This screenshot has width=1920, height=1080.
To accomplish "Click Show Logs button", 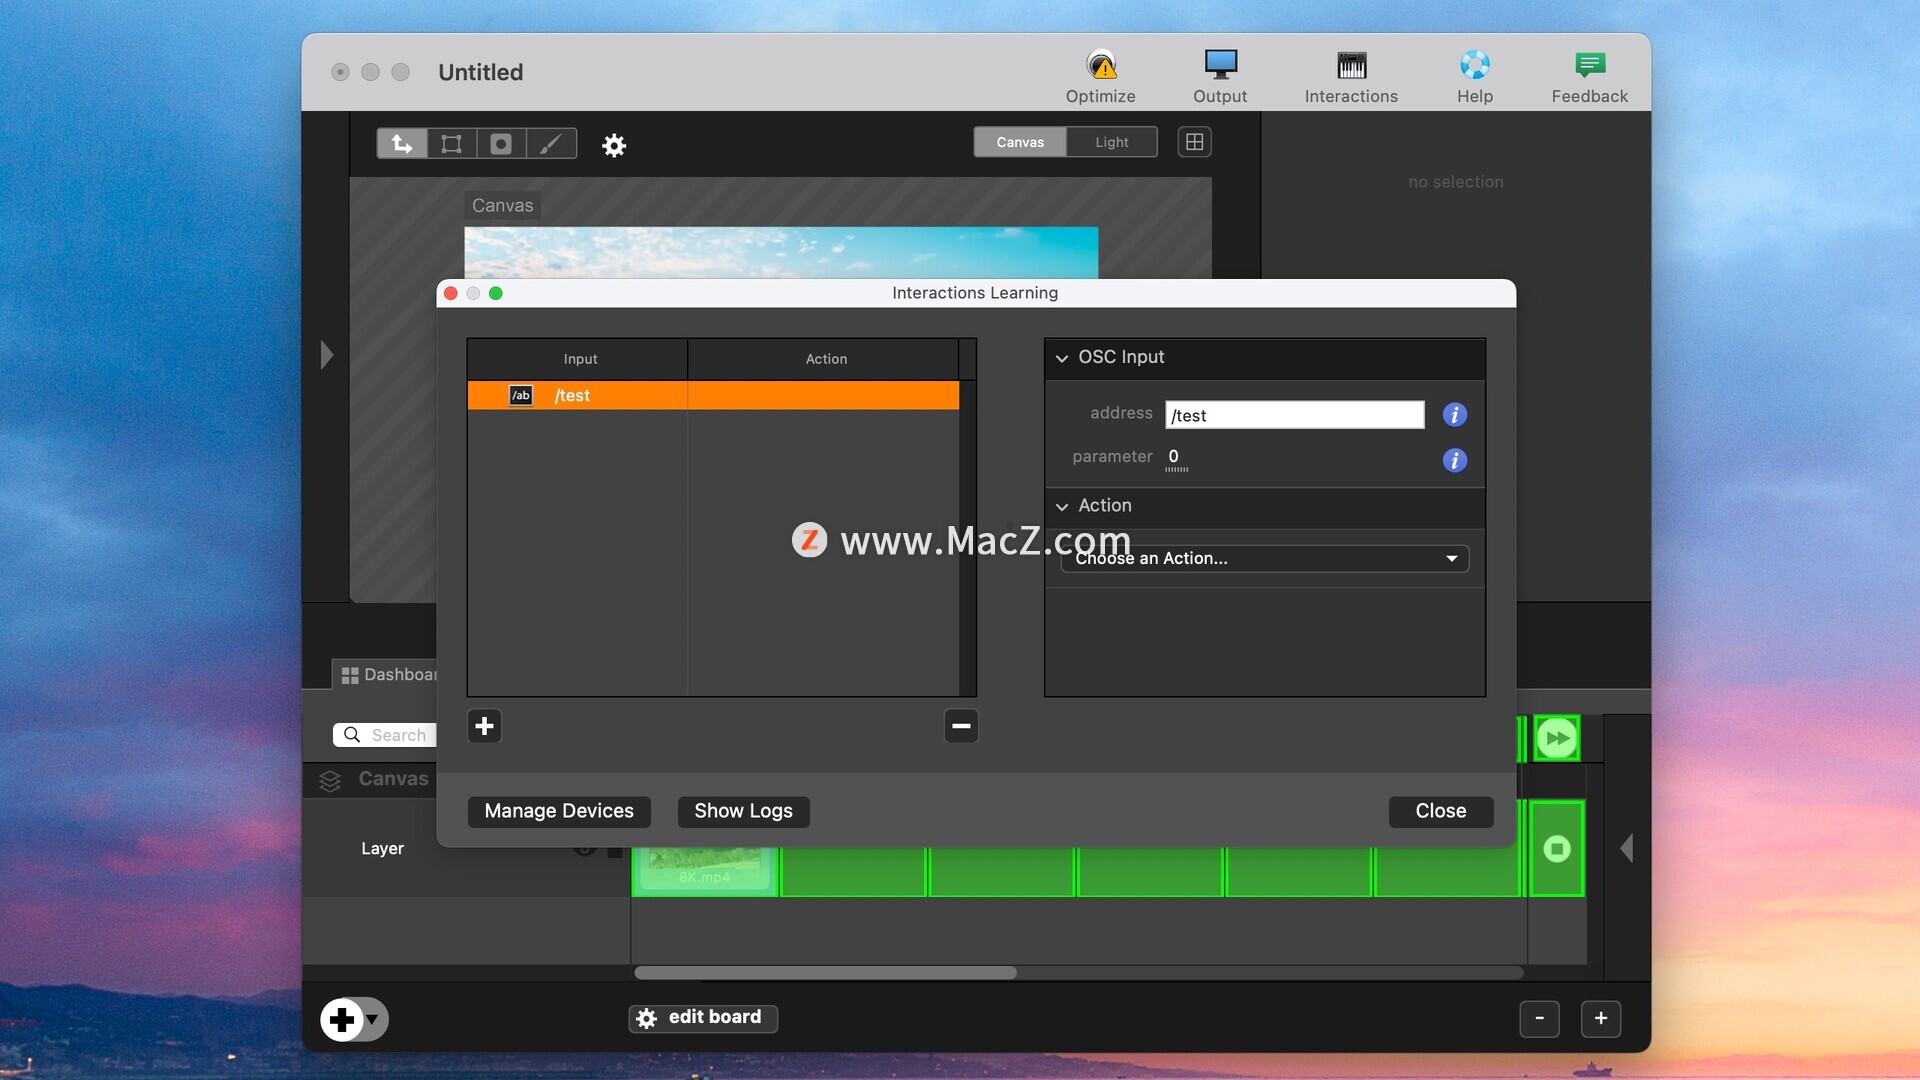I will pos(743,811).
